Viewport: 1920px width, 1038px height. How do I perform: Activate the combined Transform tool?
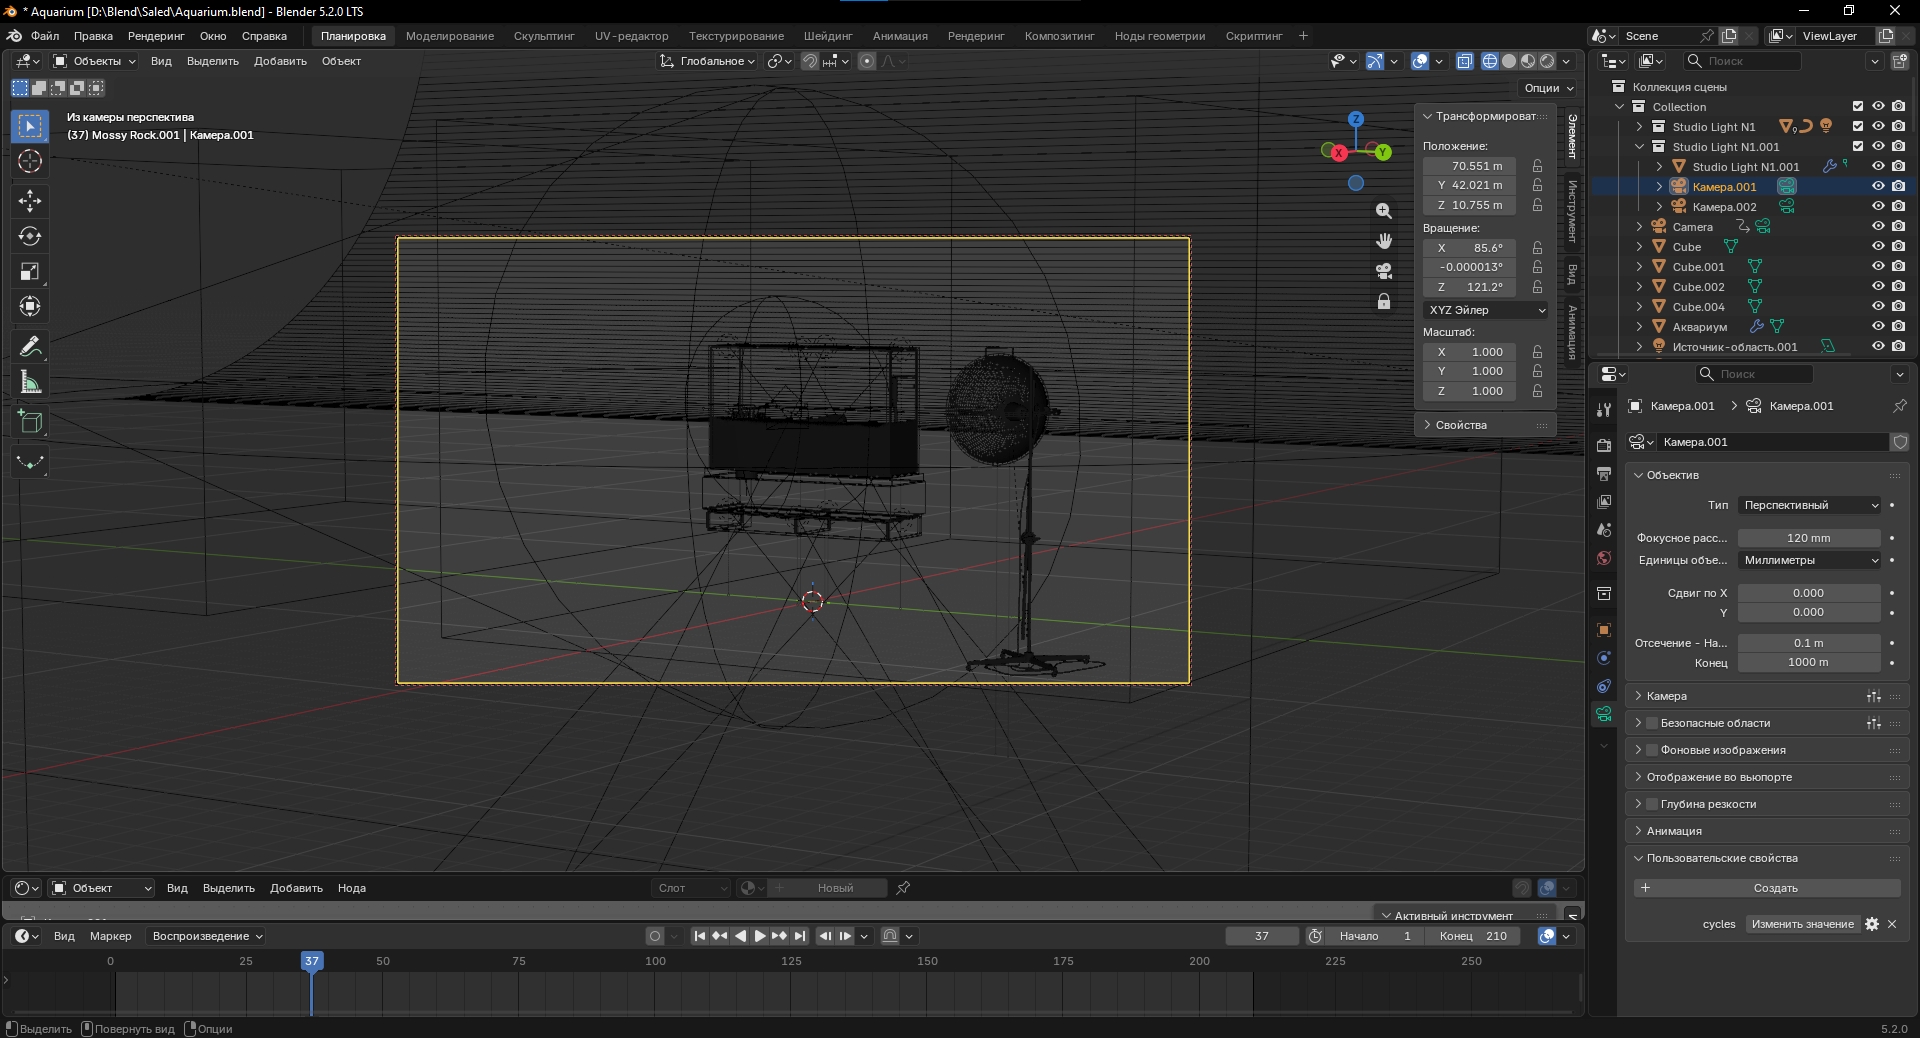[x=30, y=306]
